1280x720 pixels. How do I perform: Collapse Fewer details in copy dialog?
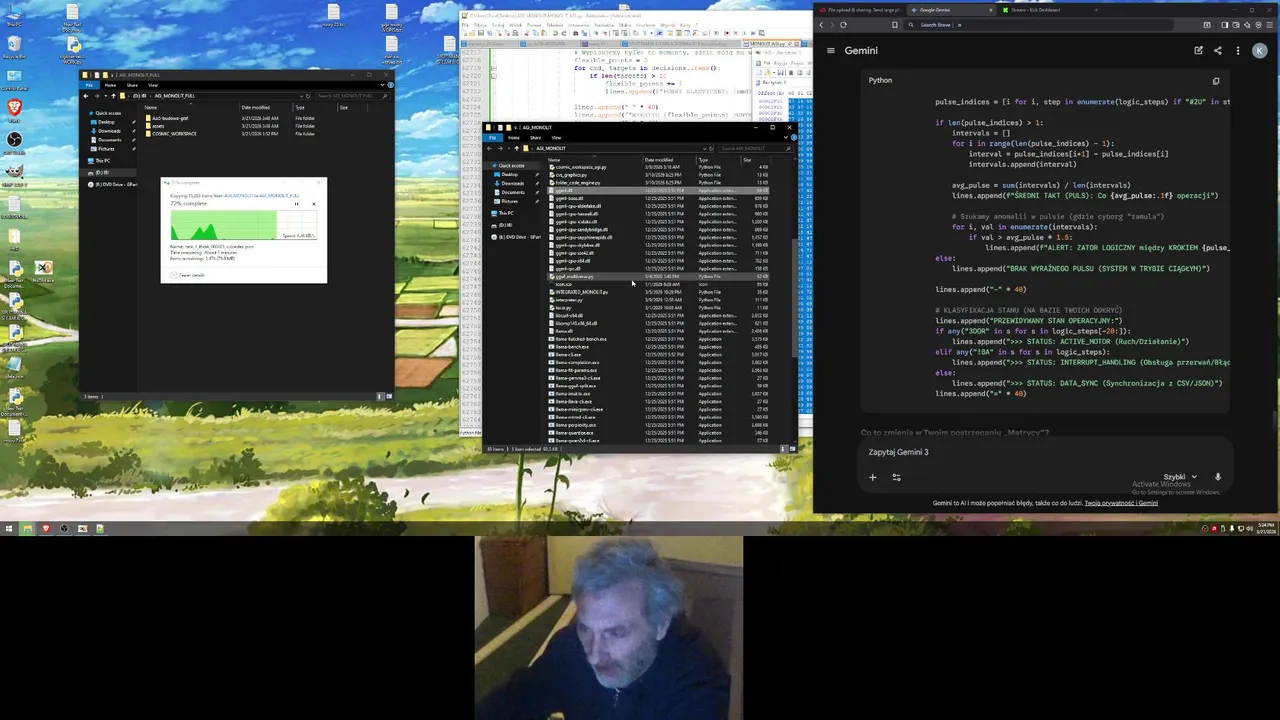pos(187,275)
